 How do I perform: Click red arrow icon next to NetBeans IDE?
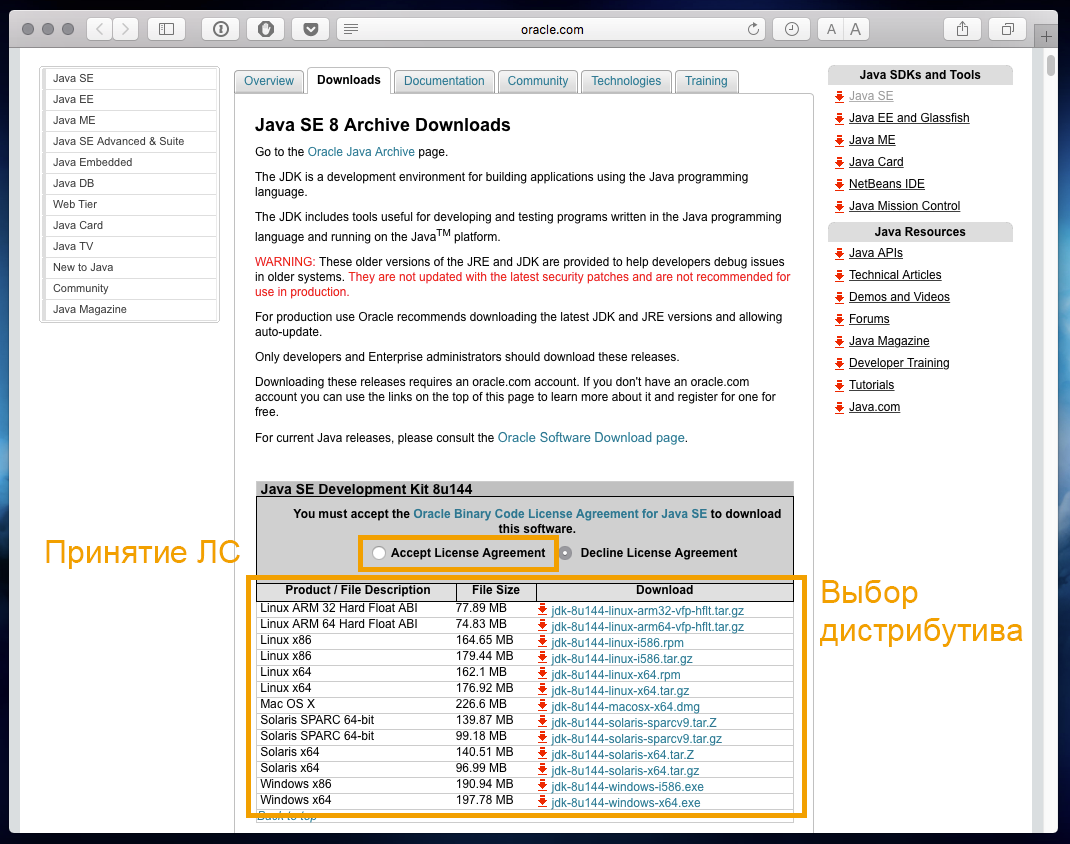(839, 184)
